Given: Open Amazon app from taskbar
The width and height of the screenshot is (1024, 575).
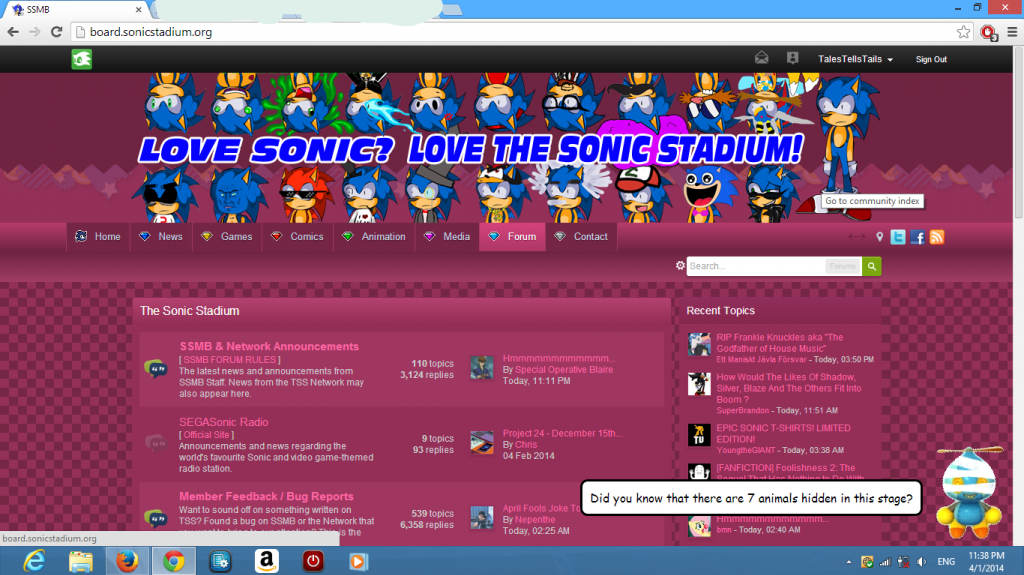Looking at the screenshot, I should pos(266,561).
